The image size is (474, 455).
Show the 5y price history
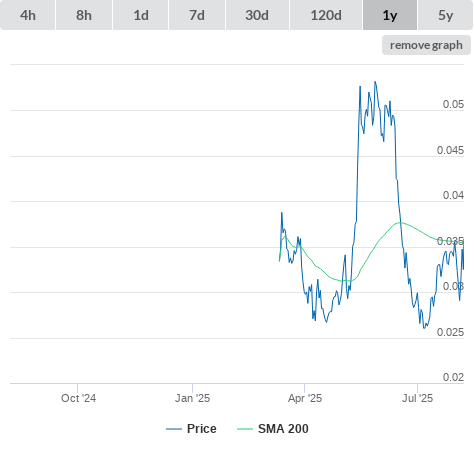pos(445,15)
